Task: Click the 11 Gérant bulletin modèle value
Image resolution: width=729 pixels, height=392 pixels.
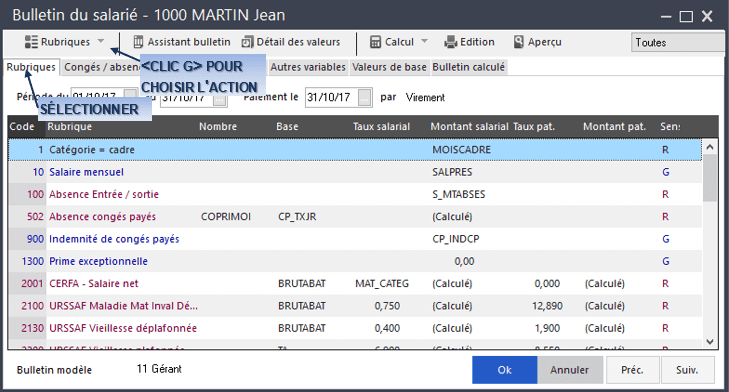Action: point(159,369)
